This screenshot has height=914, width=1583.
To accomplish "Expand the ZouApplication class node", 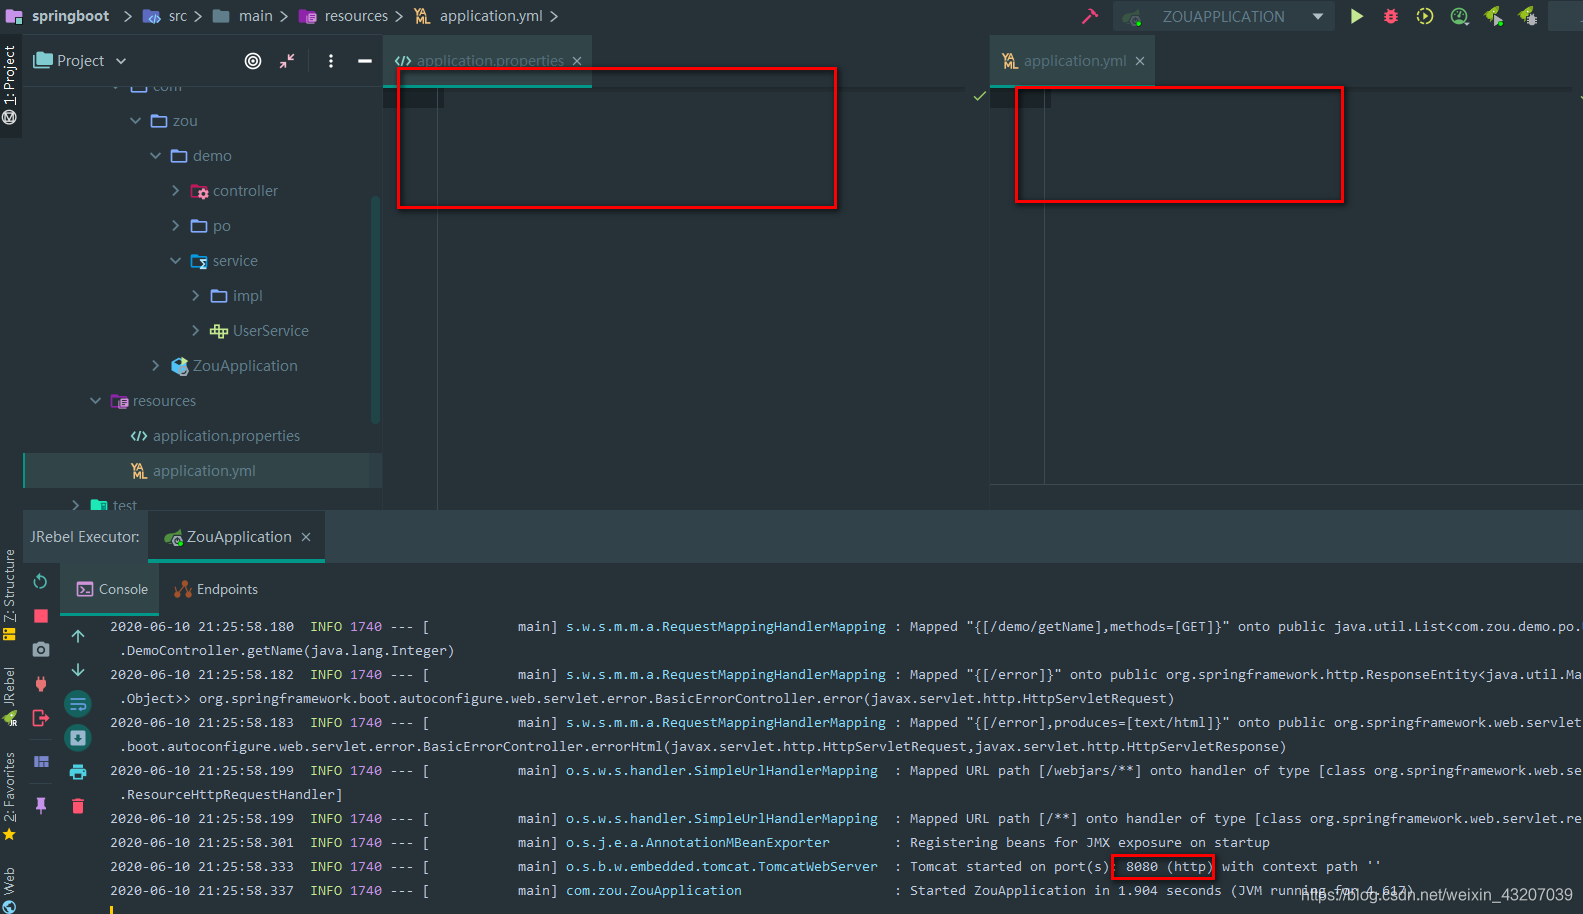I will tap(156, 366).
